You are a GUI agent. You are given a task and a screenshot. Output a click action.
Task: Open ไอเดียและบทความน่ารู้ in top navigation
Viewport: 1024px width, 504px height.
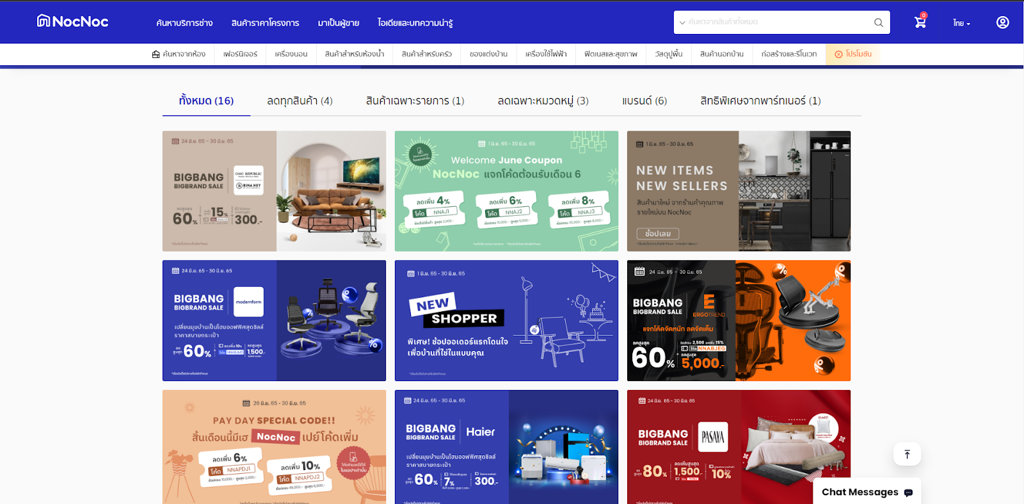(415, 23)
